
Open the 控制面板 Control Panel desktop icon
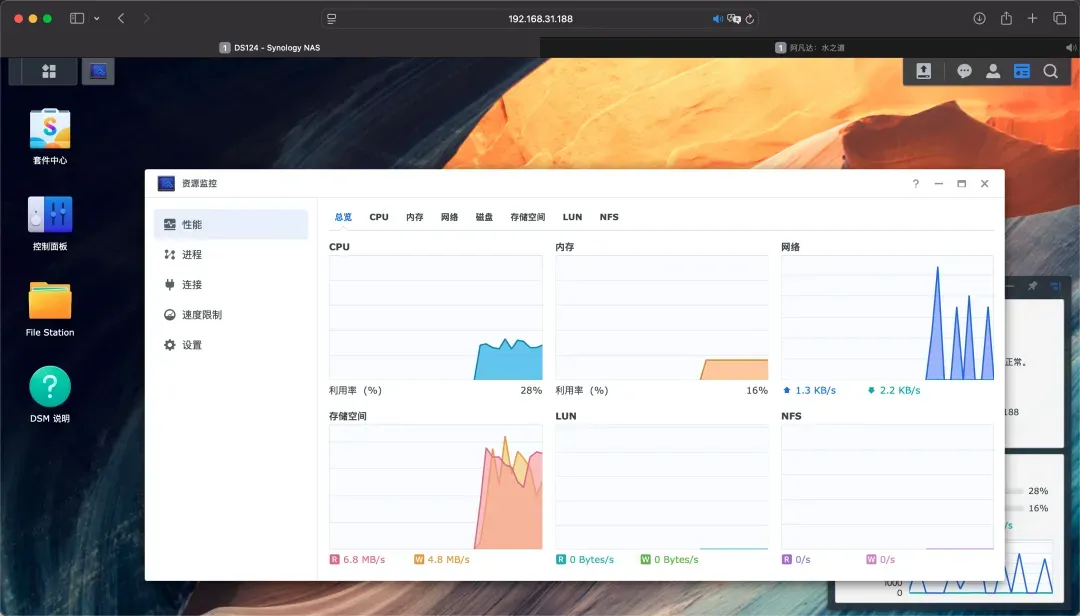(50, 223)
